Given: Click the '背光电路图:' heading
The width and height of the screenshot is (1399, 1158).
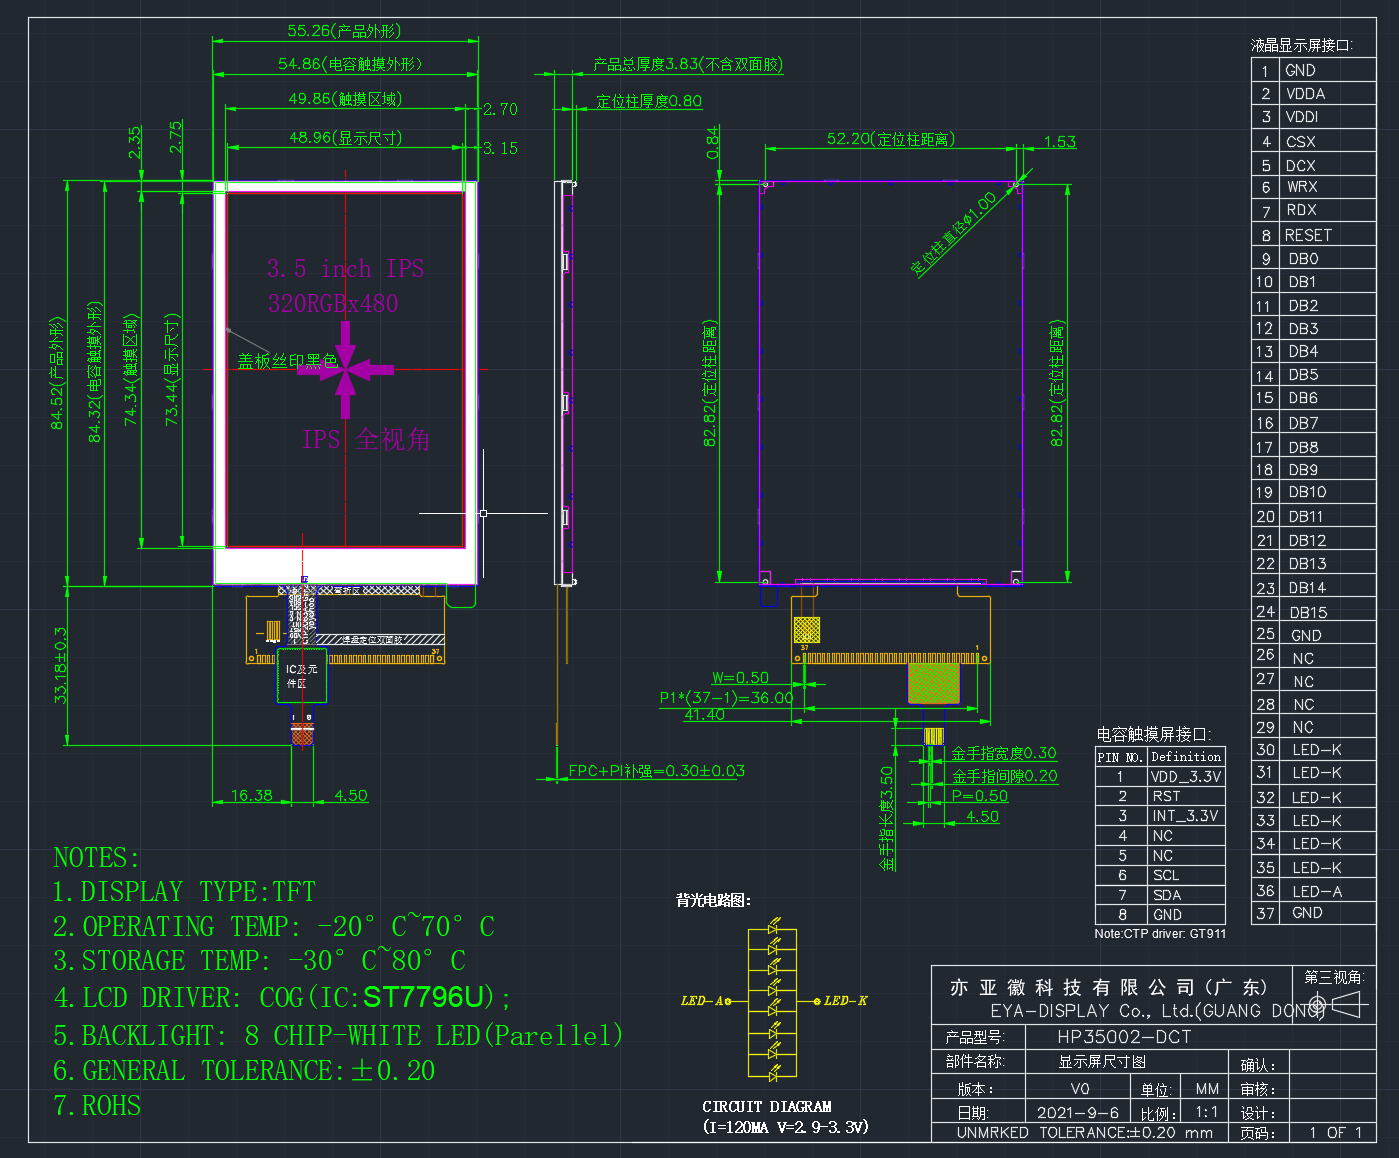Looking at the screenshot, I should click(713, 901).
